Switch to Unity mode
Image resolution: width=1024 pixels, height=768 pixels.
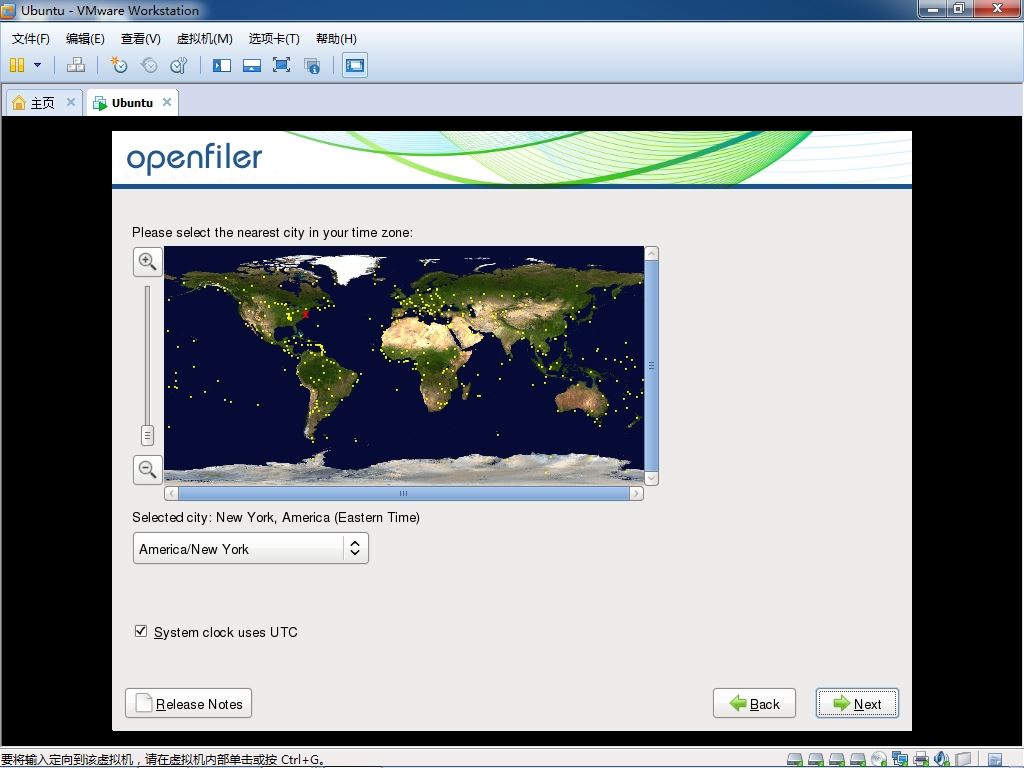[x=312, y=65]
